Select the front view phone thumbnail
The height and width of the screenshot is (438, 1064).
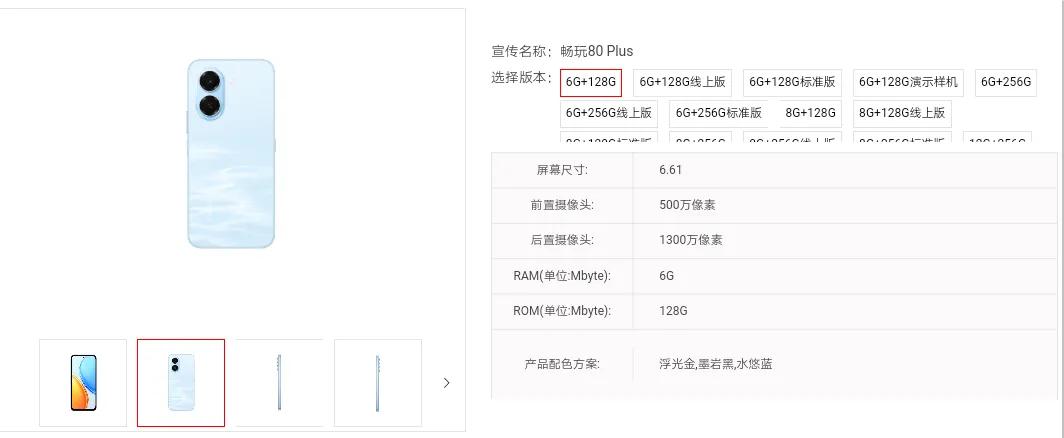coord(83,383)
